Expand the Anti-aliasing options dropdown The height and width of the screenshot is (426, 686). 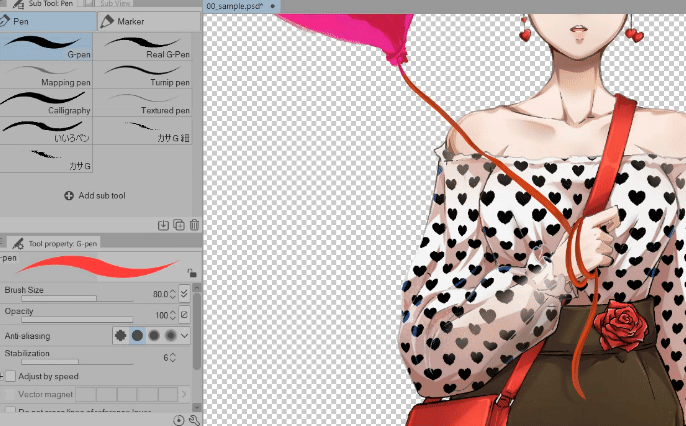pos(185,335)
